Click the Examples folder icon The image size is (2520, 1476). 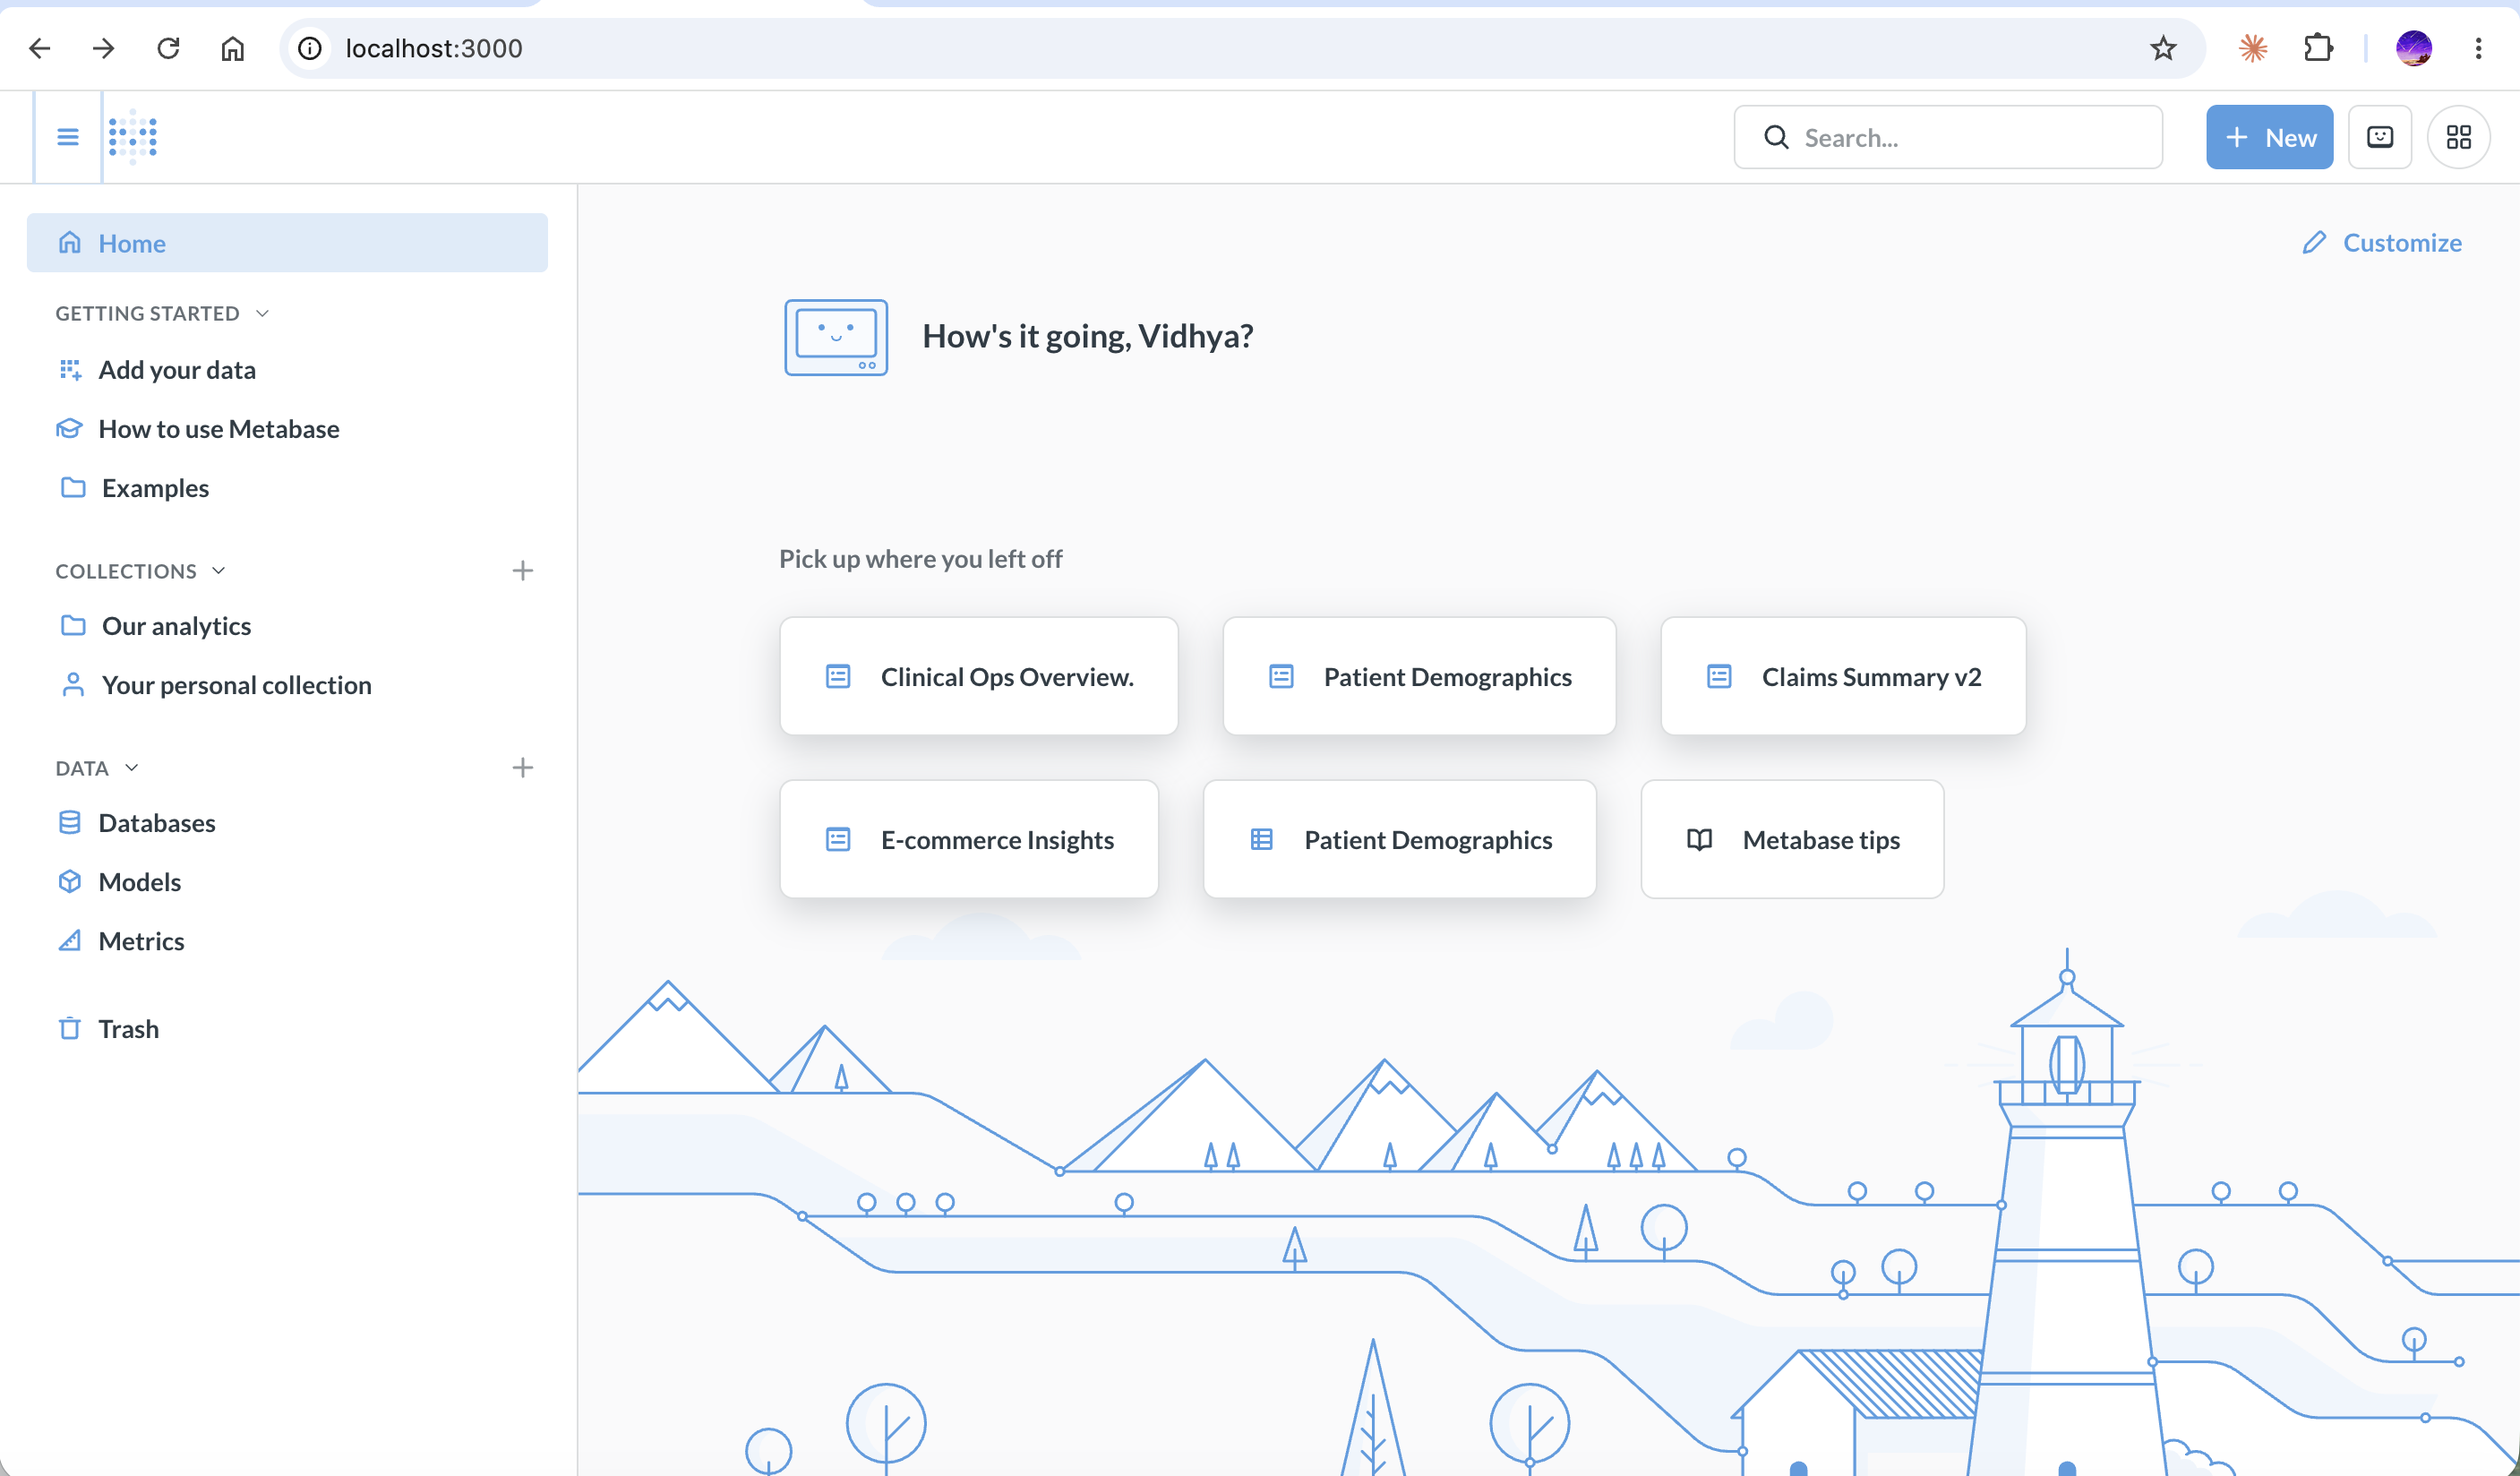[73, 488]
